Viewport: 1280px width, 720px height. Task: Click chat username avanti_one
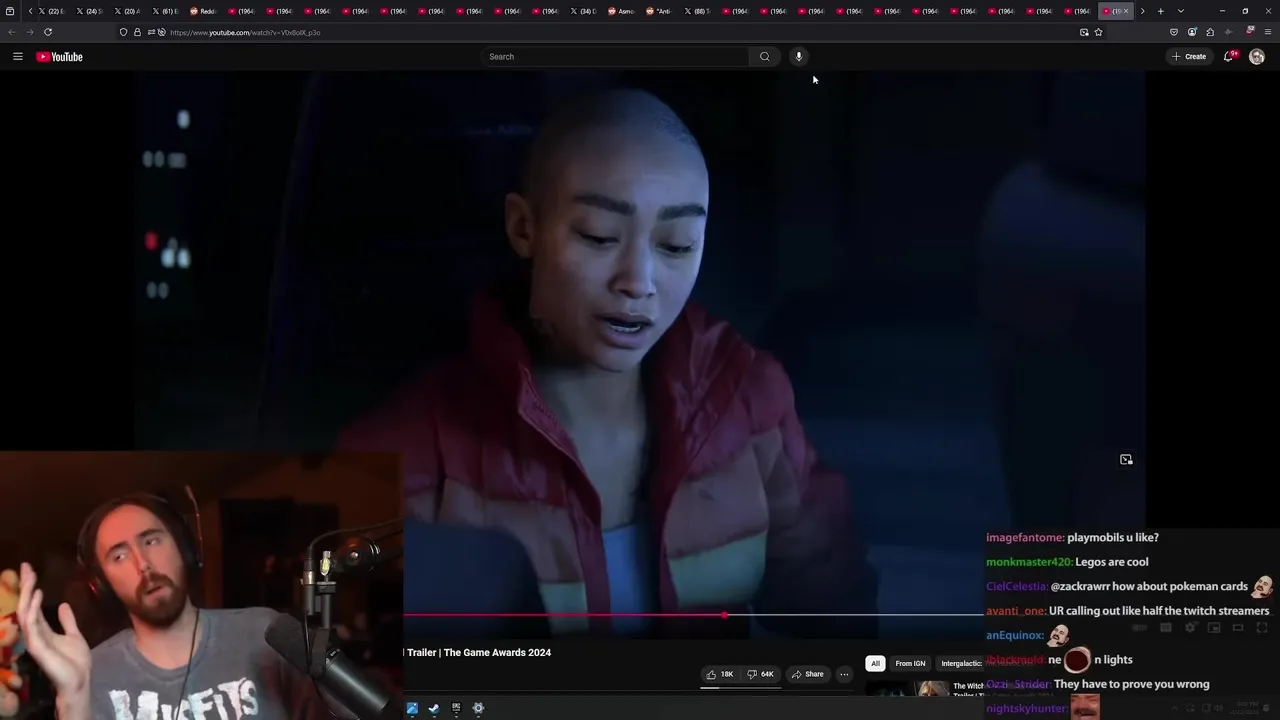point(1016,611)
